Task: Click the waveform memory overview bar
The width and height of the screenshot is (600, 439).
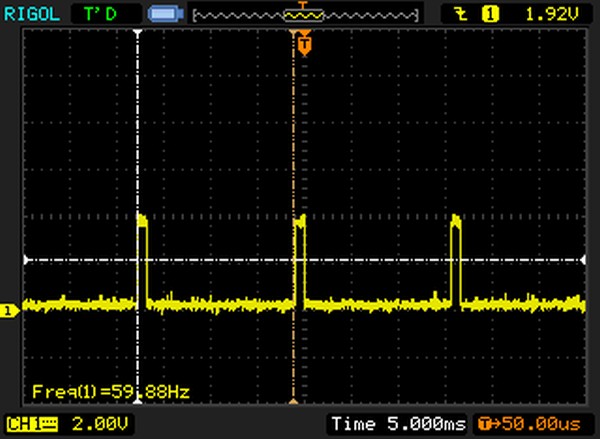Action: [304, 15]
